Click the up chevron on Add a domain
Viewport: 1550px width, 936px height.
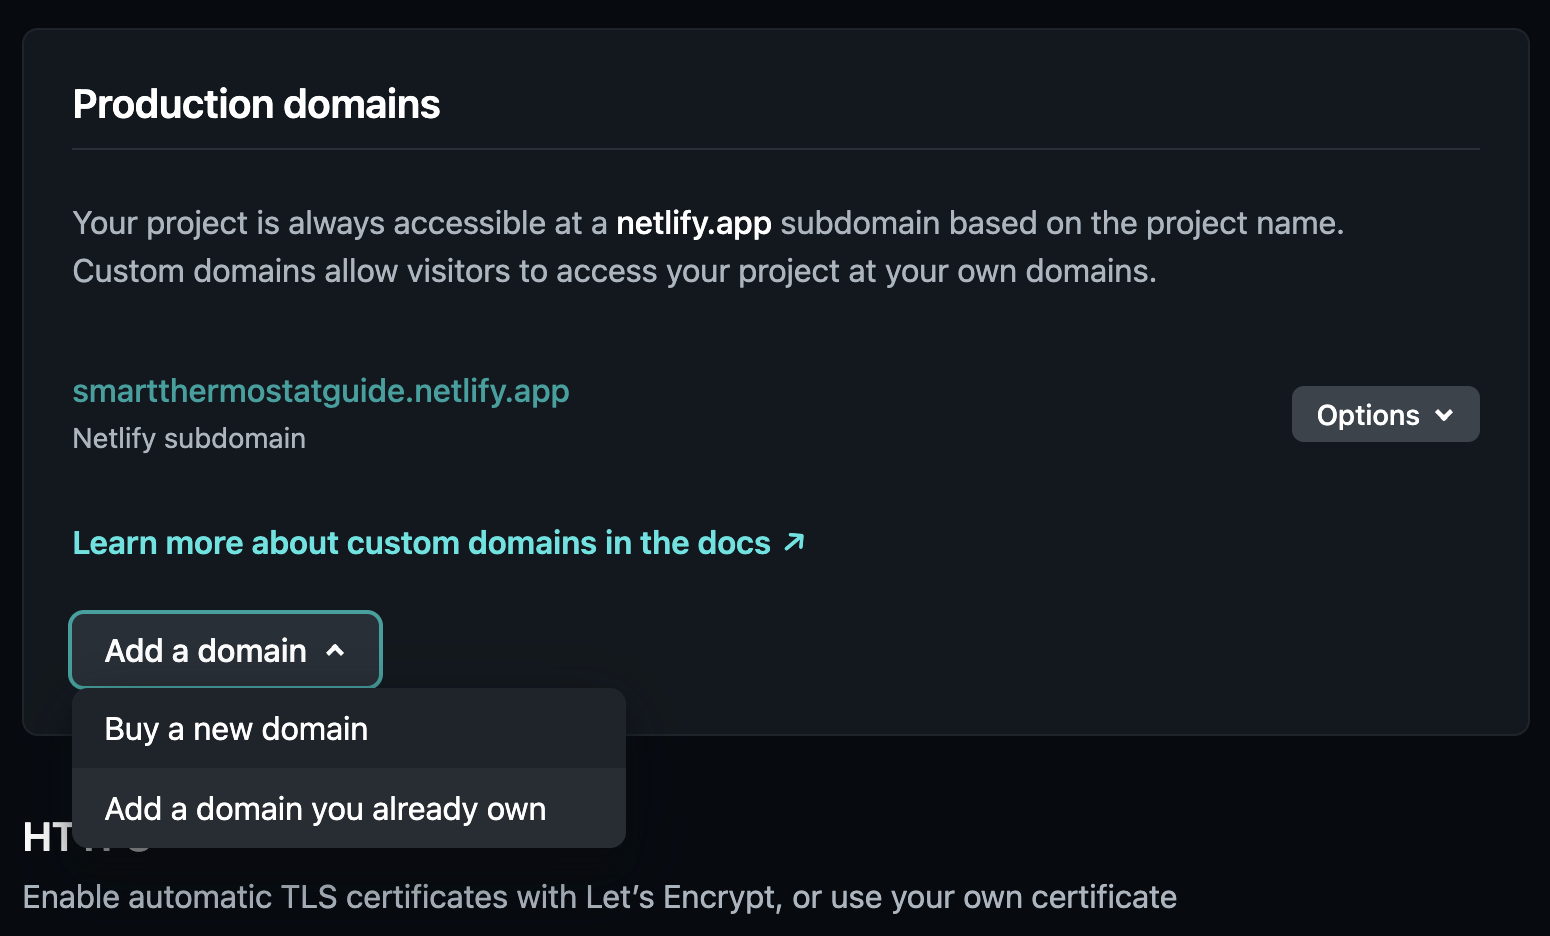coord(336,651)
